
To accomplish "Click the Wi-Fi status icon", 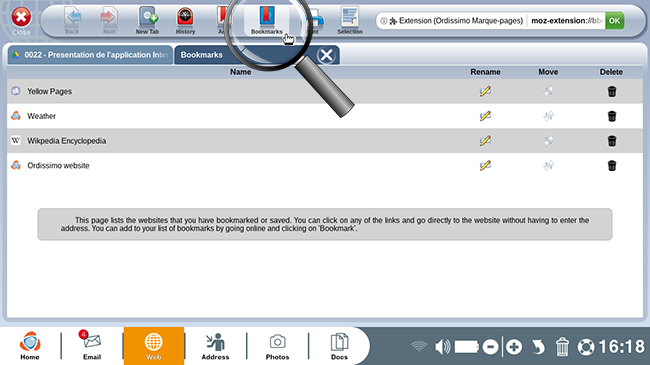I will (419, 346).
